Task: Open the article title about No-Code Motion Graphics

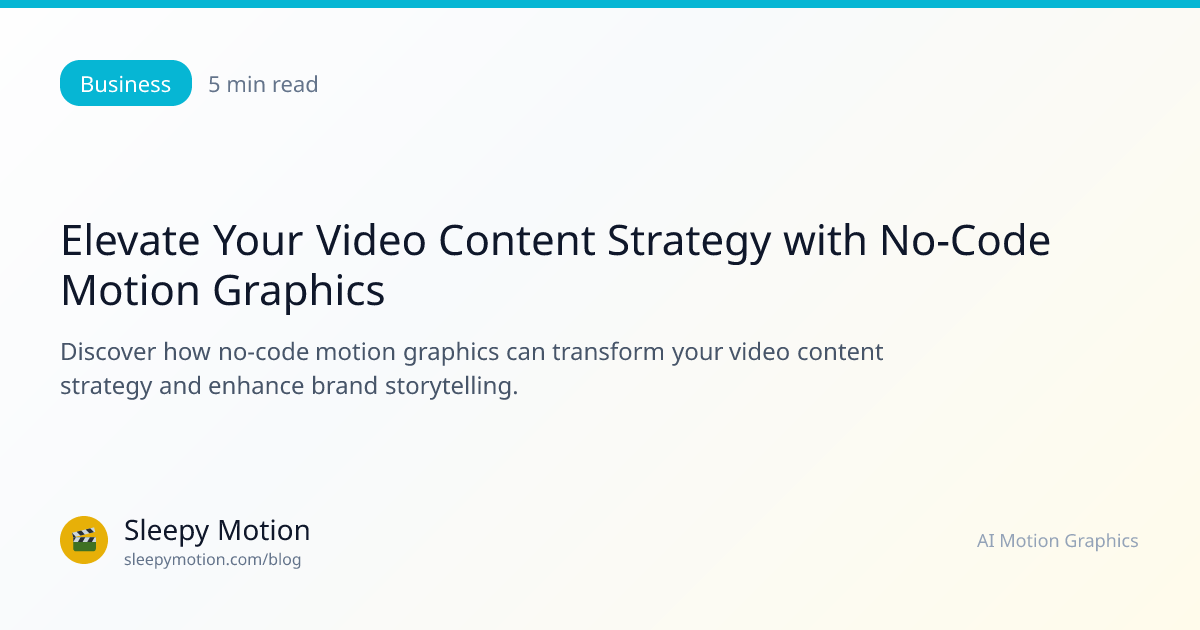Action: [x=556, y=265]
